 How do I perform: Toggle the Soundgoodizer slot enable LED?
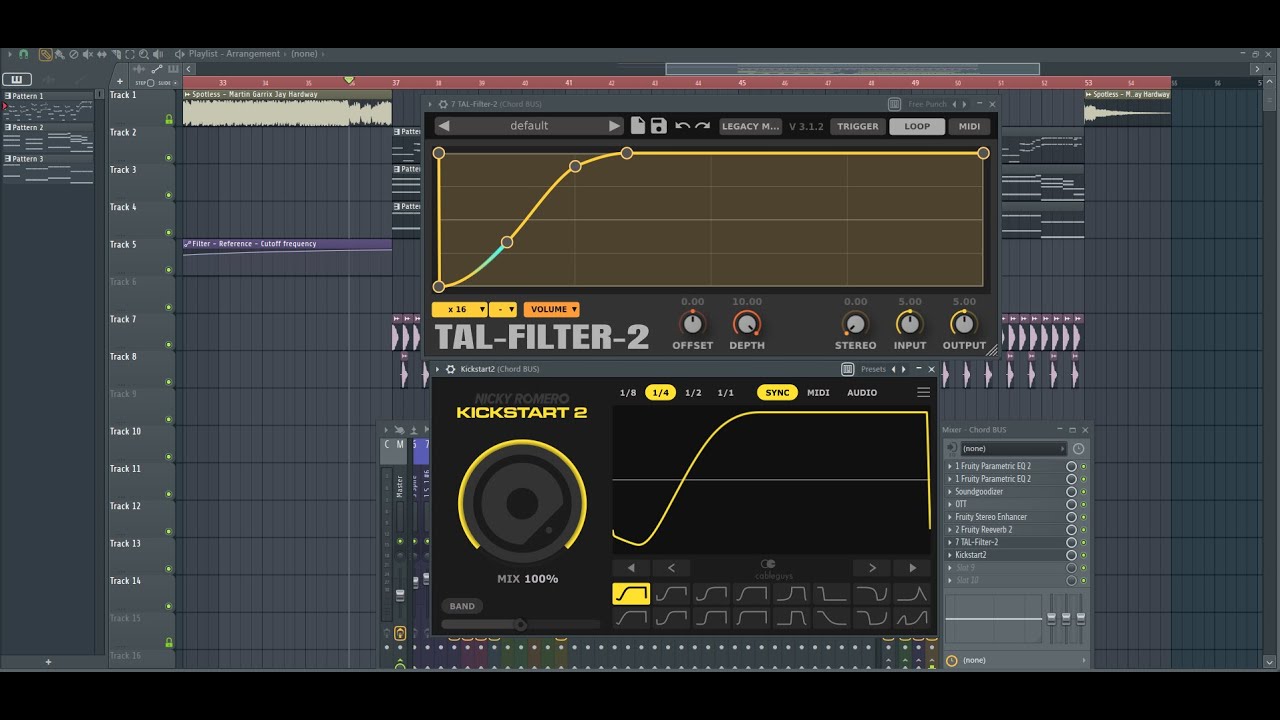click(1083, 492)
